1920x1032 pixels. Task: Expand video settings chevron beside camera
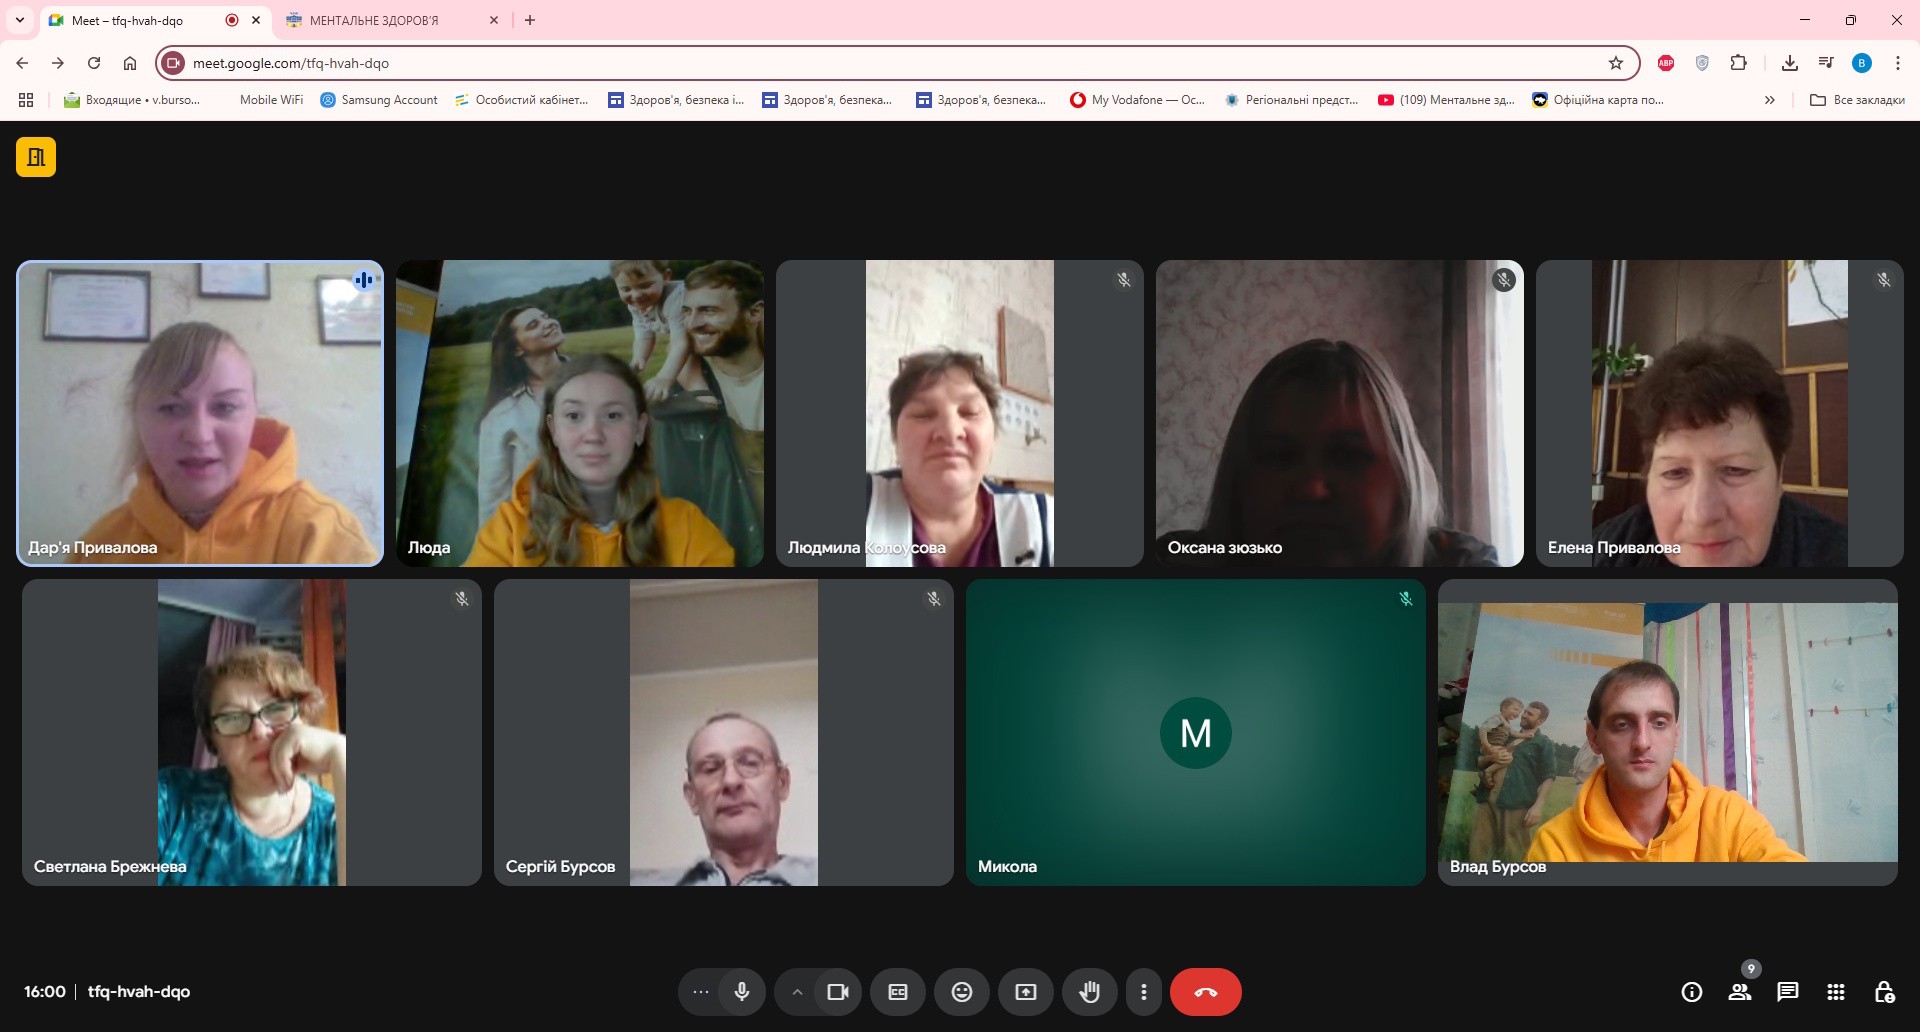[x=797, y=992]
